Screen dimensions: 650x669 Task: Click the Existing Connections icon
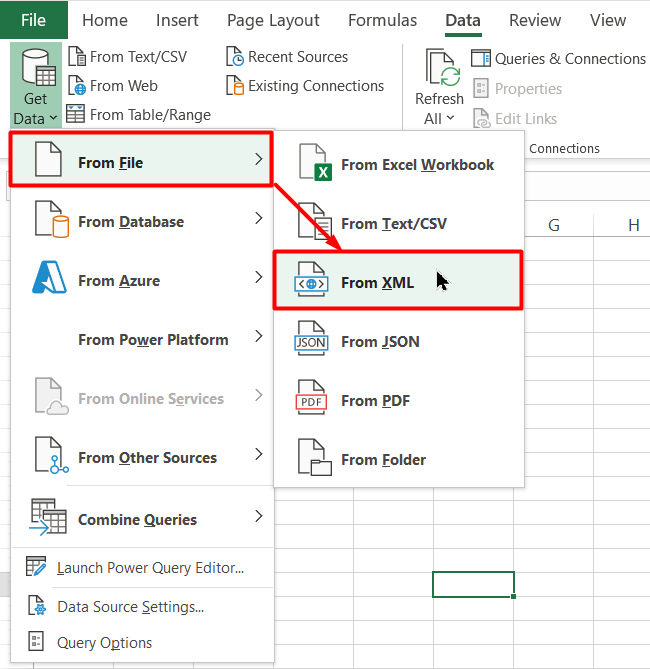click(235, 85)
